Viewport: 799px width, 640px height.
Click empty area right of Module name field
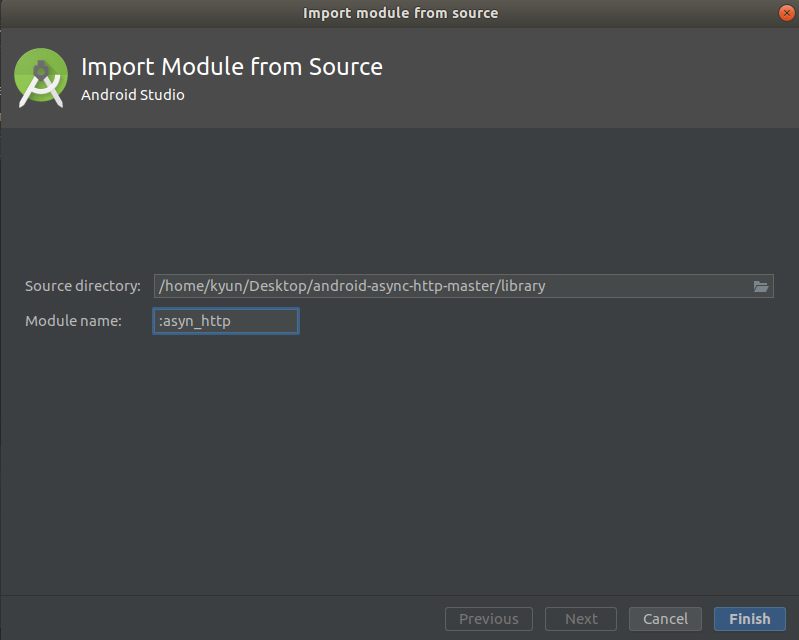pyautogui.click(x=530, y=321)
